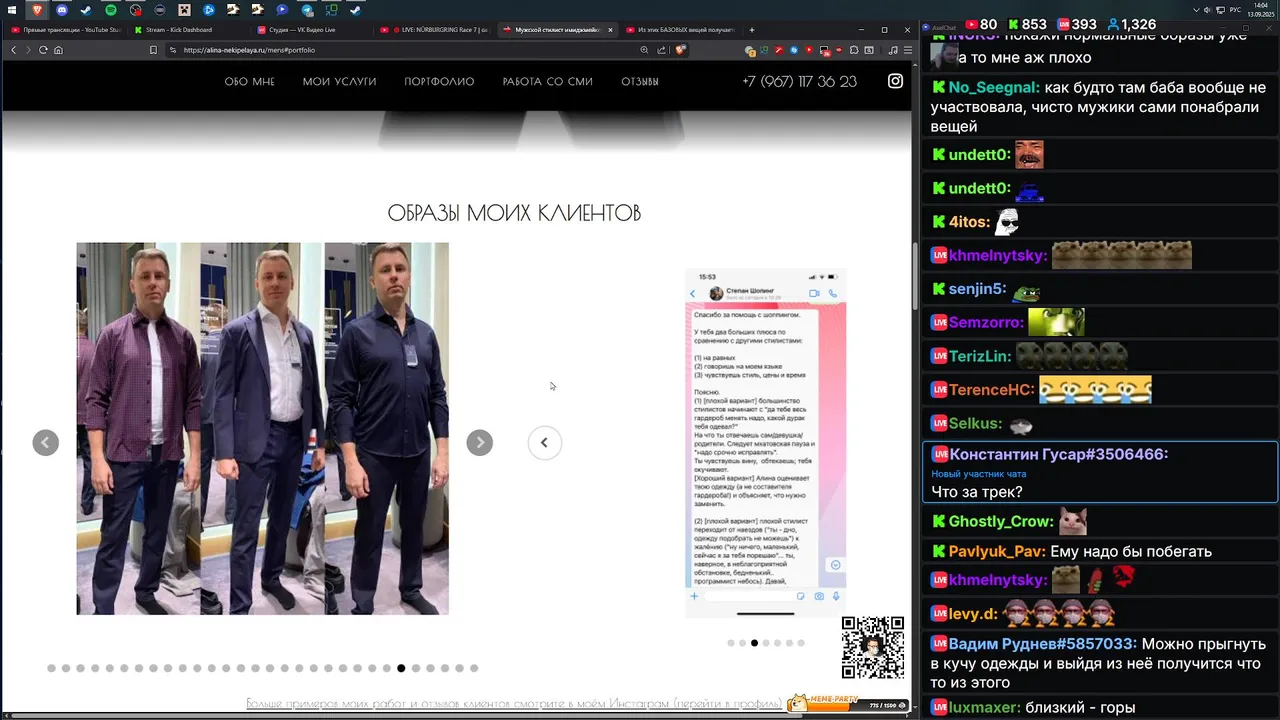Click username Pavlyuk_Pav in chat
Image resolution: width=1280 pixels, height=720 pixels.
997,552
